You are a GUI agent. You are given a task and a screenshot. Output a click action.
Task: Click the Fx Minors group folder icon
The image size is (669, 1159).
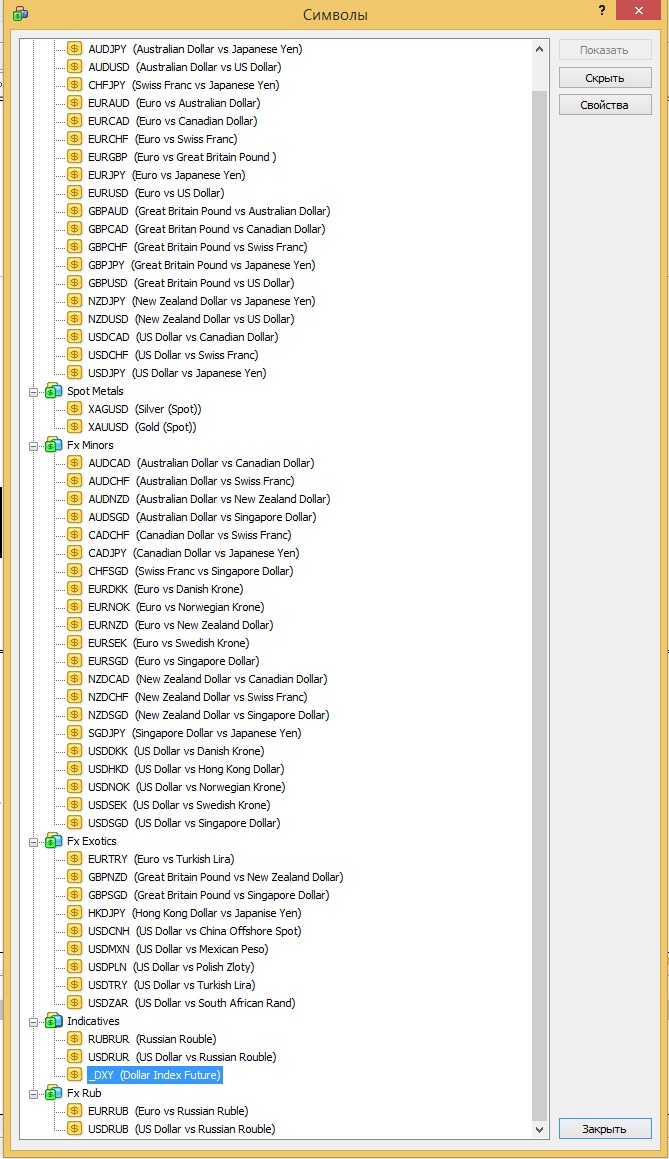coord(53,445)
